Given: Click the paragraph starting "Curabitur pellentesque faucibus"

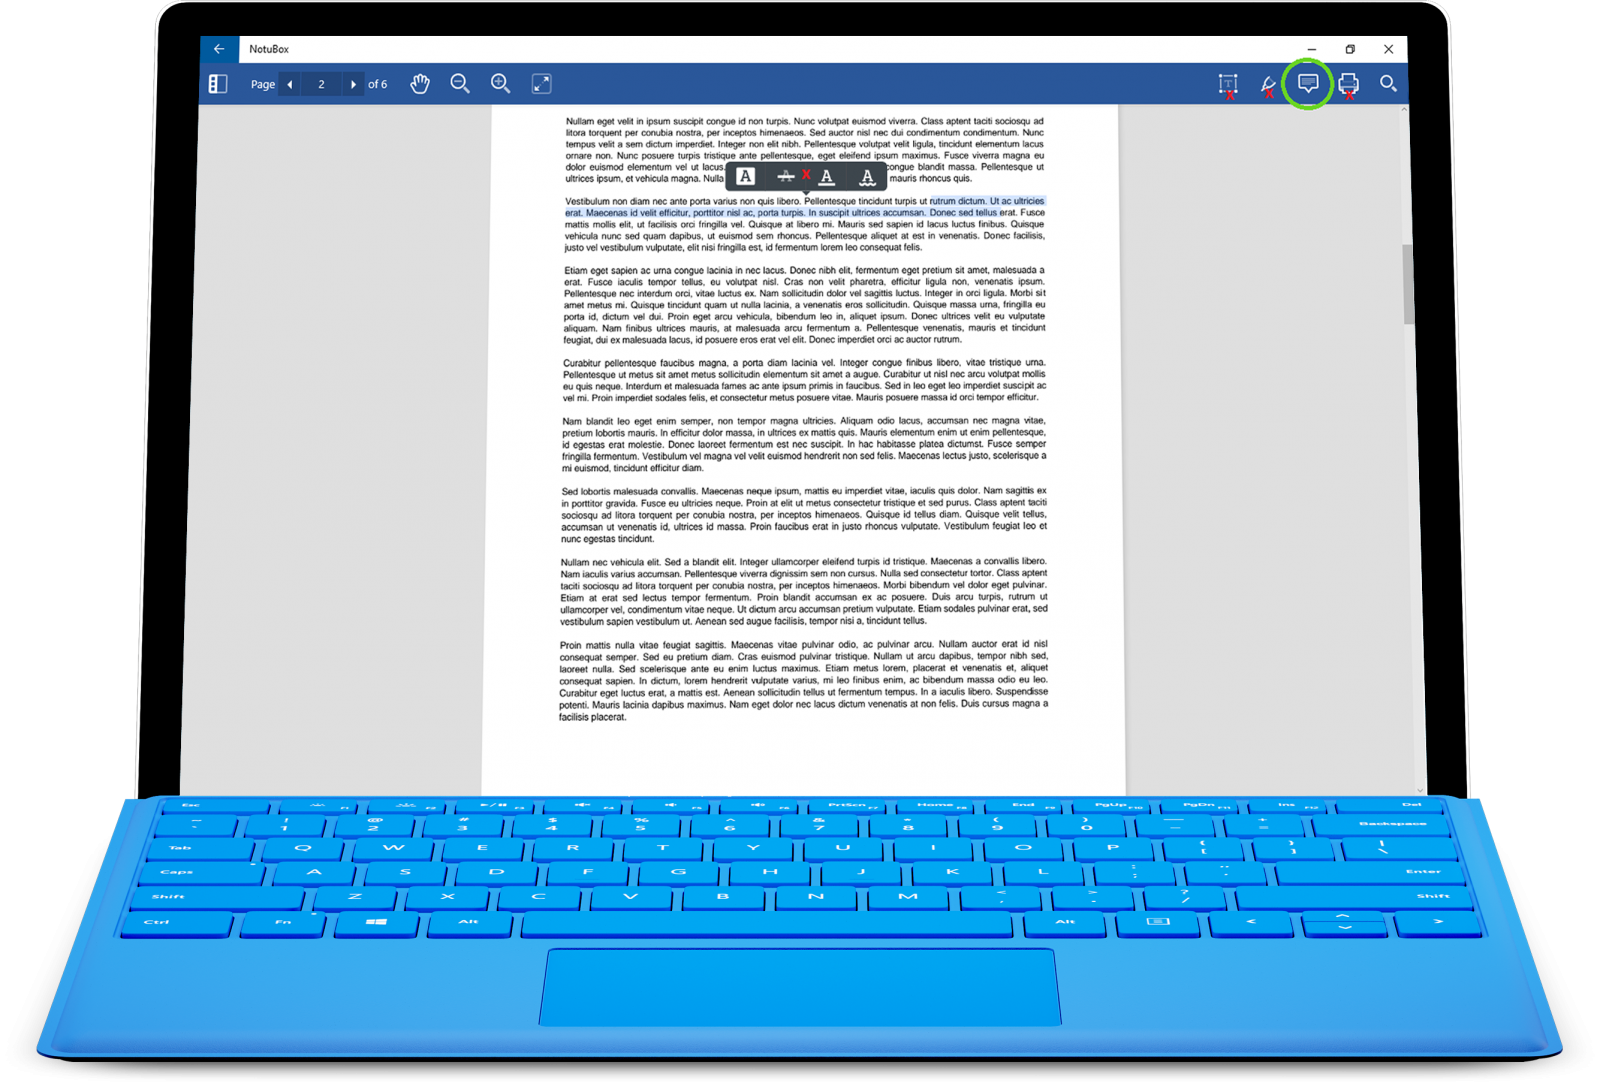Looking at the screenshot, I should [805, 380].
